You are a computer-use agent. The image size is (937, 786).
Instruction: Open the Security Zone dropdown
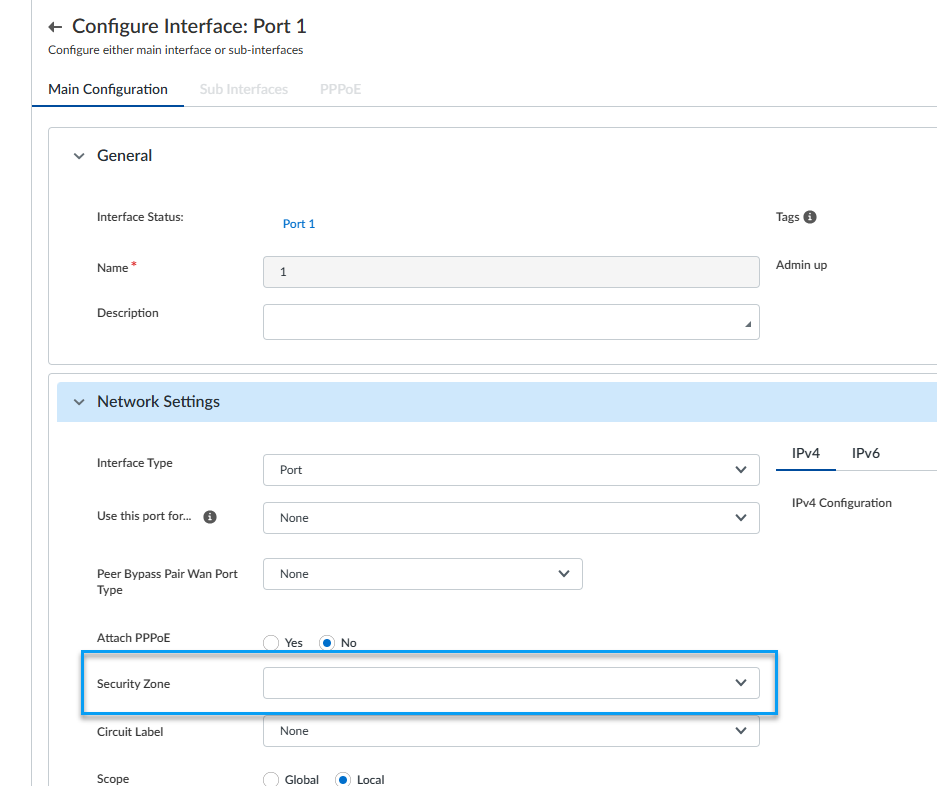[x=511, y=683]
